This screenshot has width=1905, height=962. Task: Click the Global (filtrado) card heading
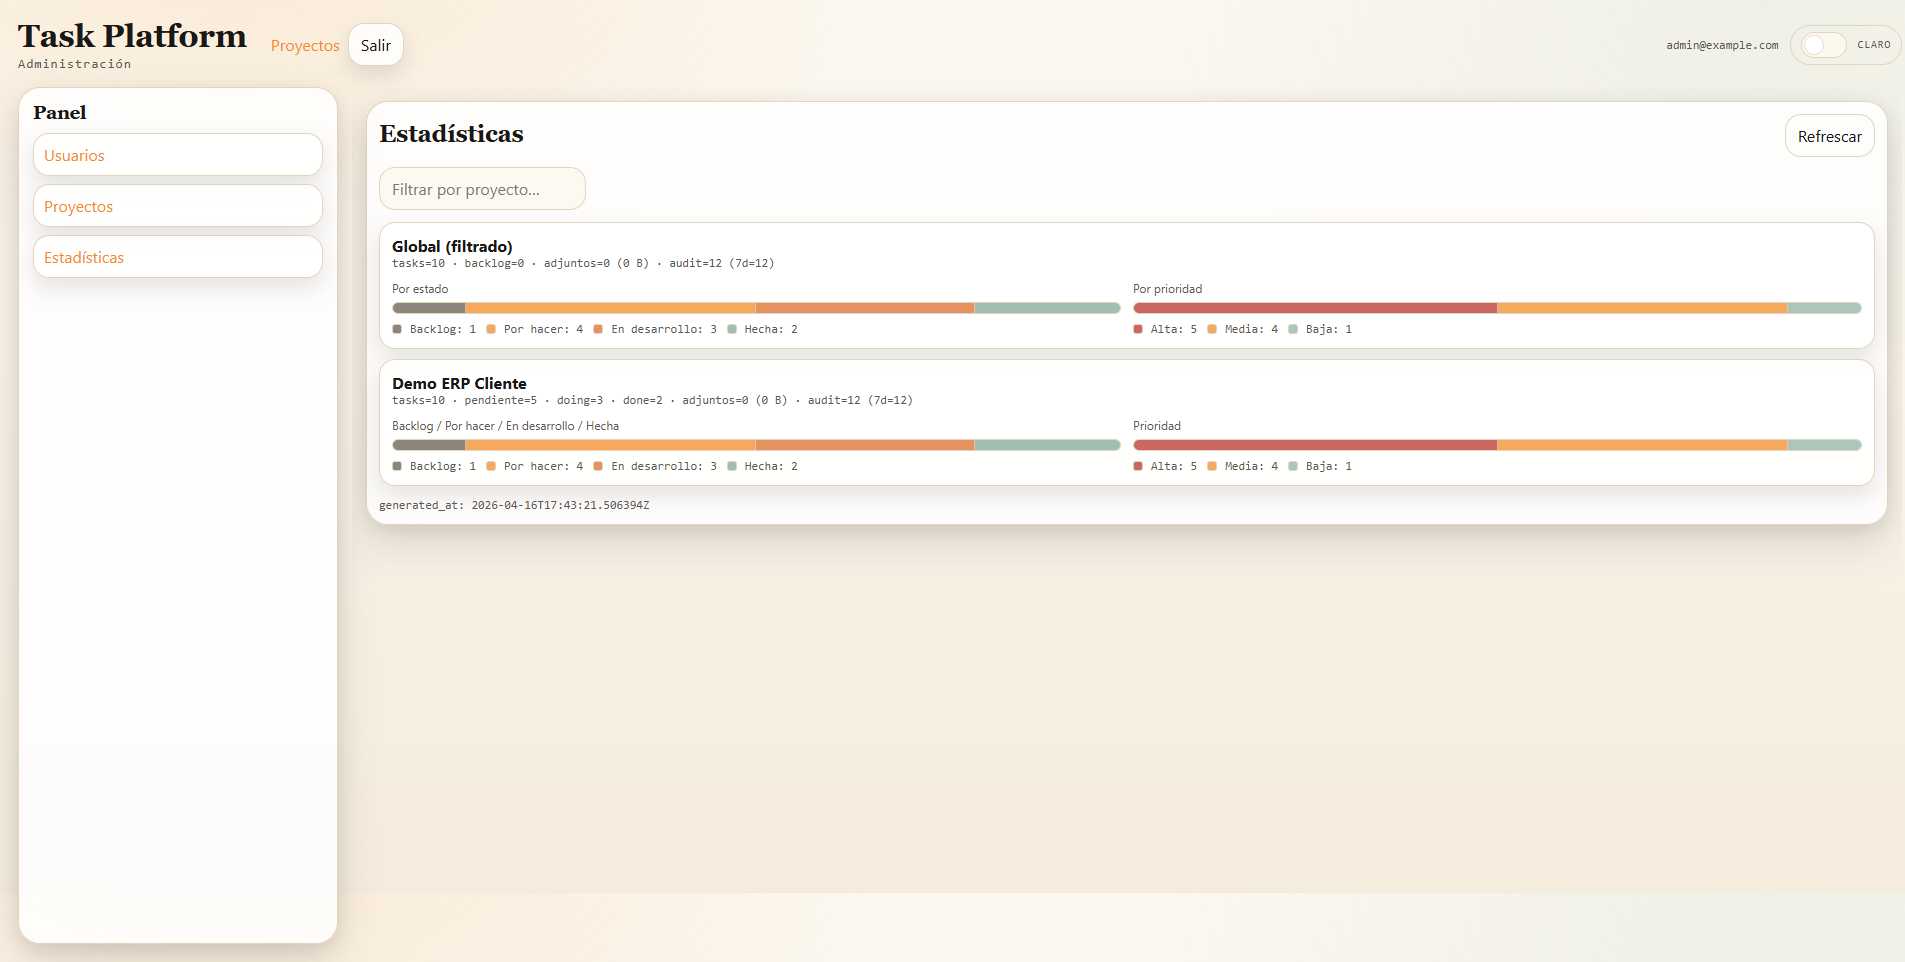pyautogui.click(x=452, y=246)
